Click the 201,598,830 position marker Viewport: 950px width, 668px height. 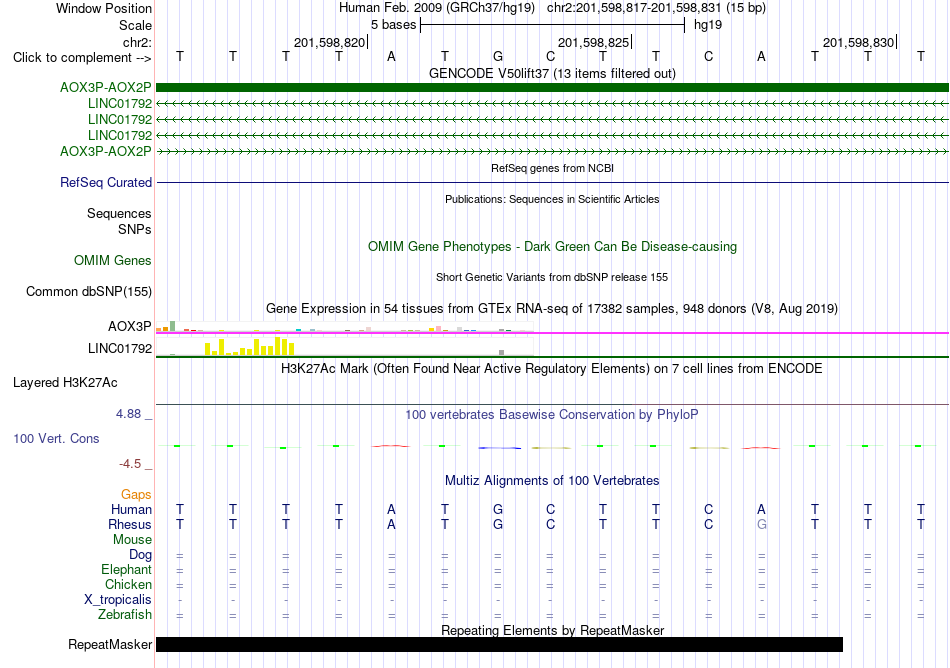tap(859, 42)
